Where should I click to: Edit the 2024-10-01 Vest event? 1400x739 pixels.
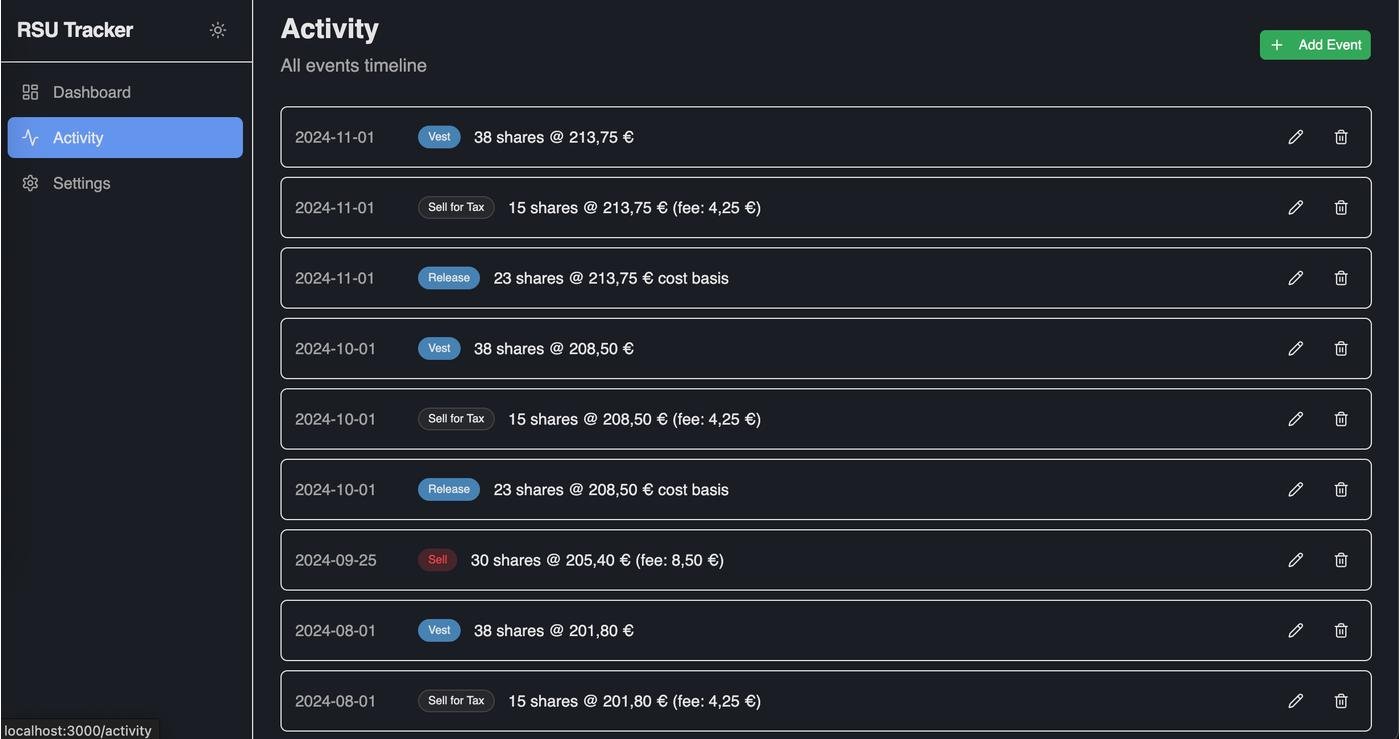click(x=1295, y=349)
